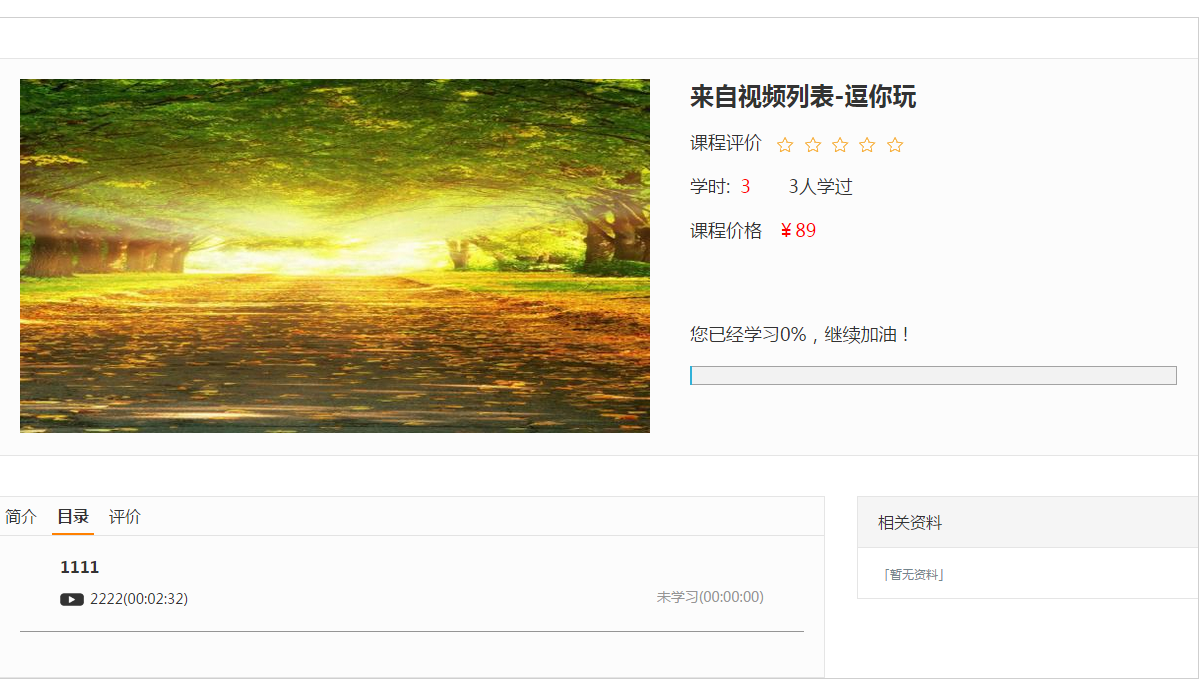Open the 简介 tab
The width and height of the screenshot is (1203, 691).
click(x=21, y=517)
